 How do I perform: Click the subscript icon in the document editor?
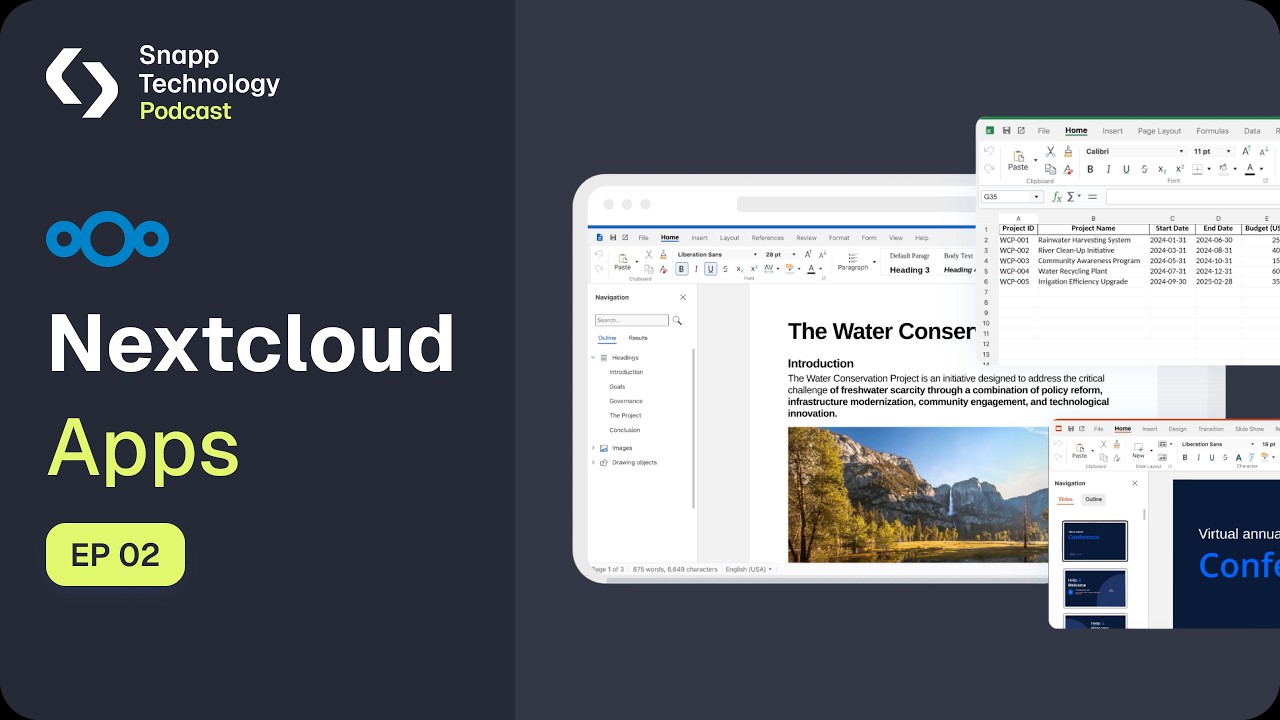click(739, 269)
